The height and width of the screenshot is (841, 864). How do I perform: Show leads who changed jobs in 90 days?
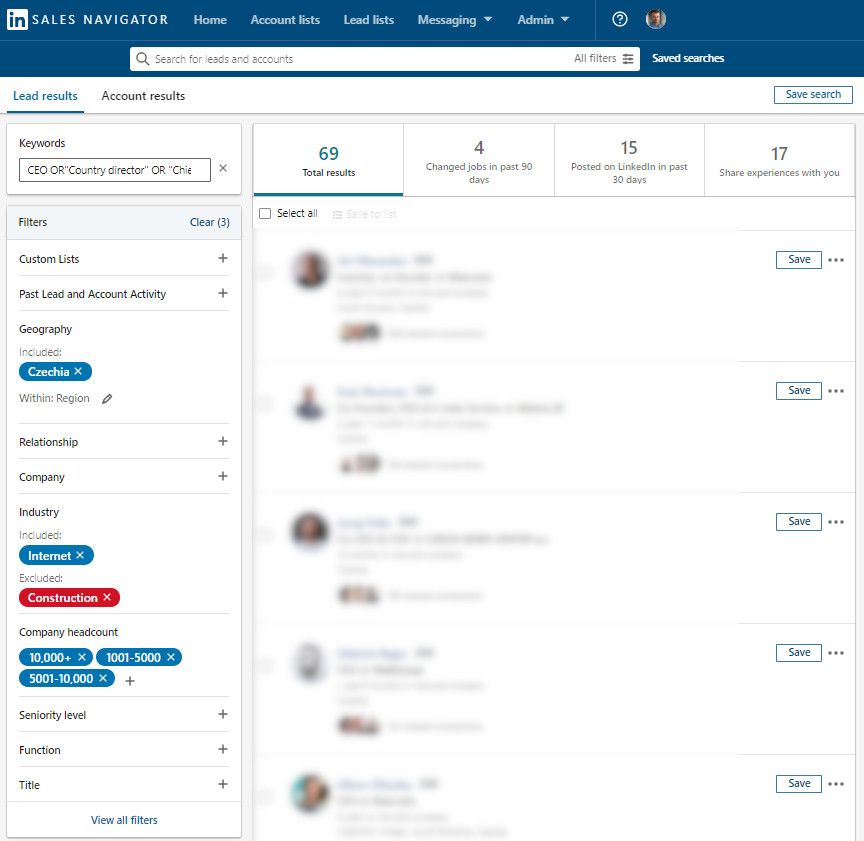click(x=479, y=160)
